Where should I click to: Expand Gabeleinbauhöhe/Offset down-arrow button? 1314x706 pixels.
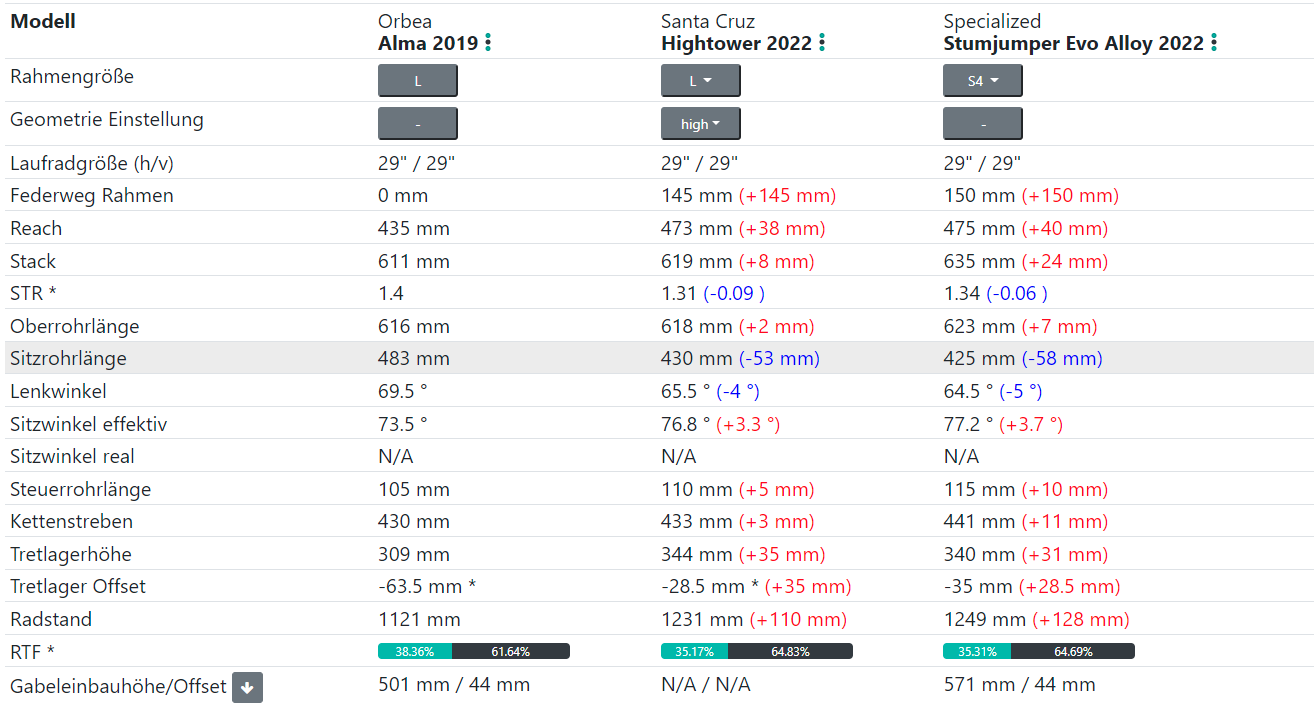click(x=248, y=687)
